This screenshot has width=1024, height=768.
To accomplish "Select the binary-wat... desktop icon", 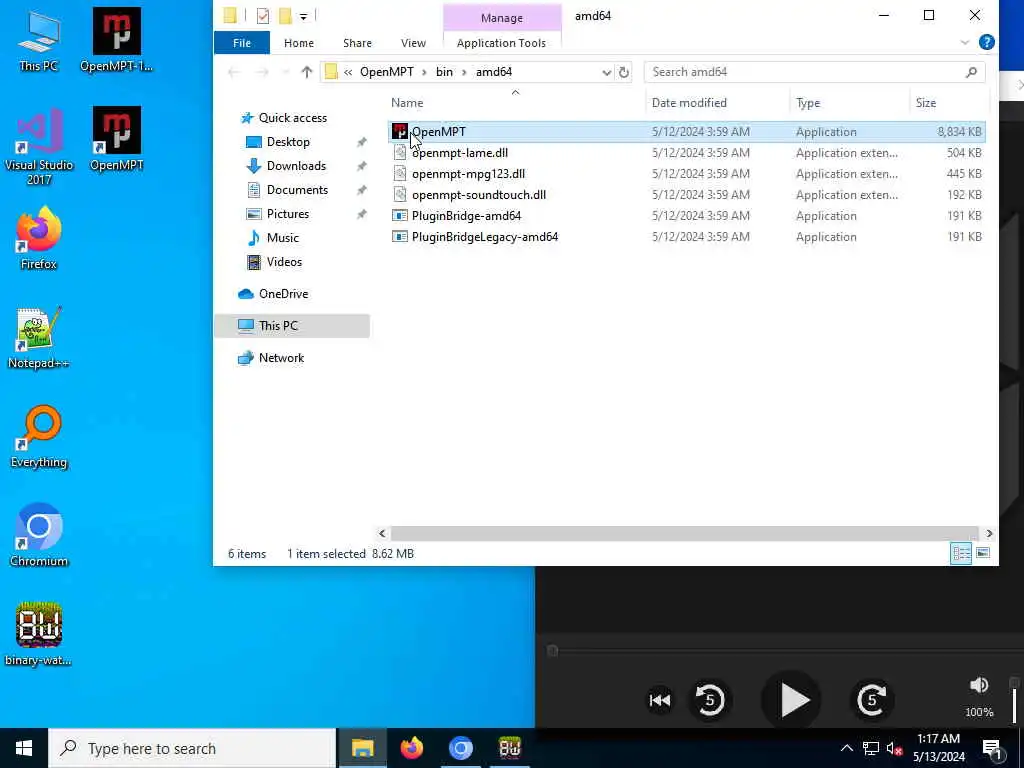I will pos(39,635).
